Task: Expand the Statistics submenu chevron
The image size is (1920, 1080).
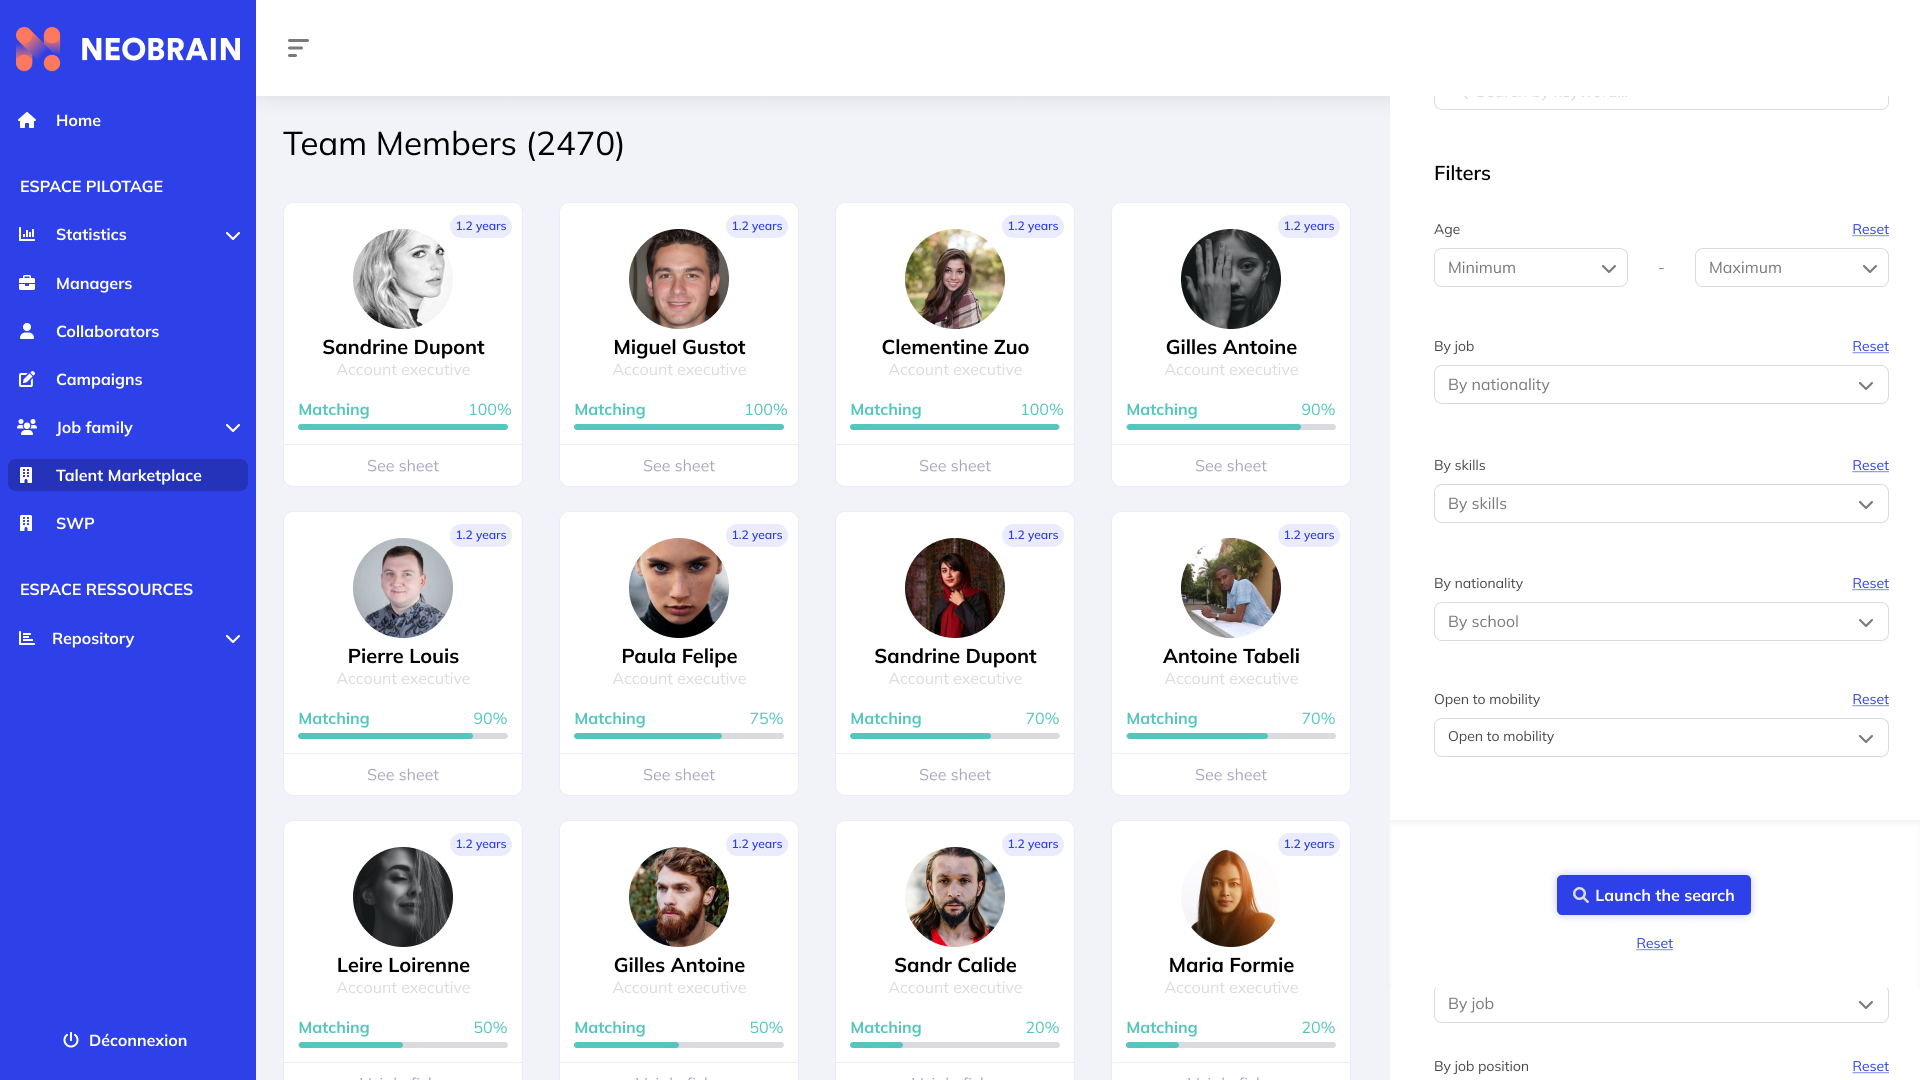Action: [233, 235]
